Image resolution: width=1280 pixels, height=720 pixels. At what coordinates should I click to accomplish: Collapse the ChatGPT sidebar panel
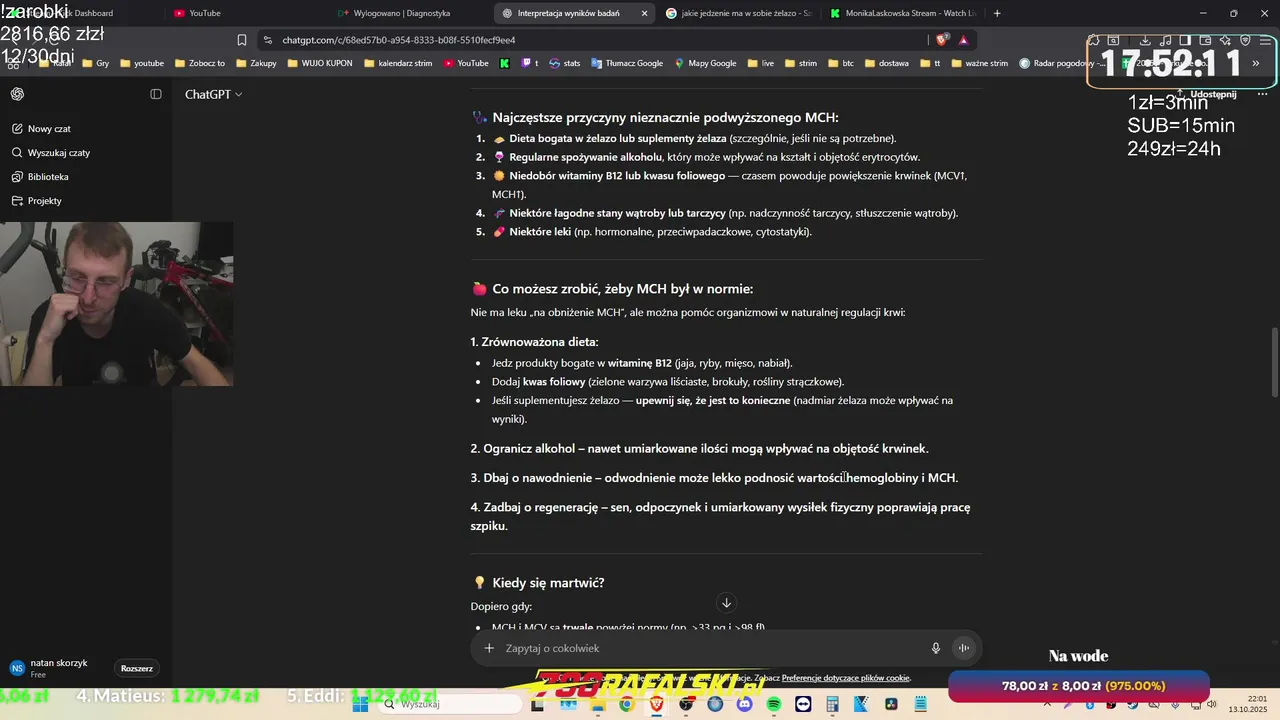[156, 94]
